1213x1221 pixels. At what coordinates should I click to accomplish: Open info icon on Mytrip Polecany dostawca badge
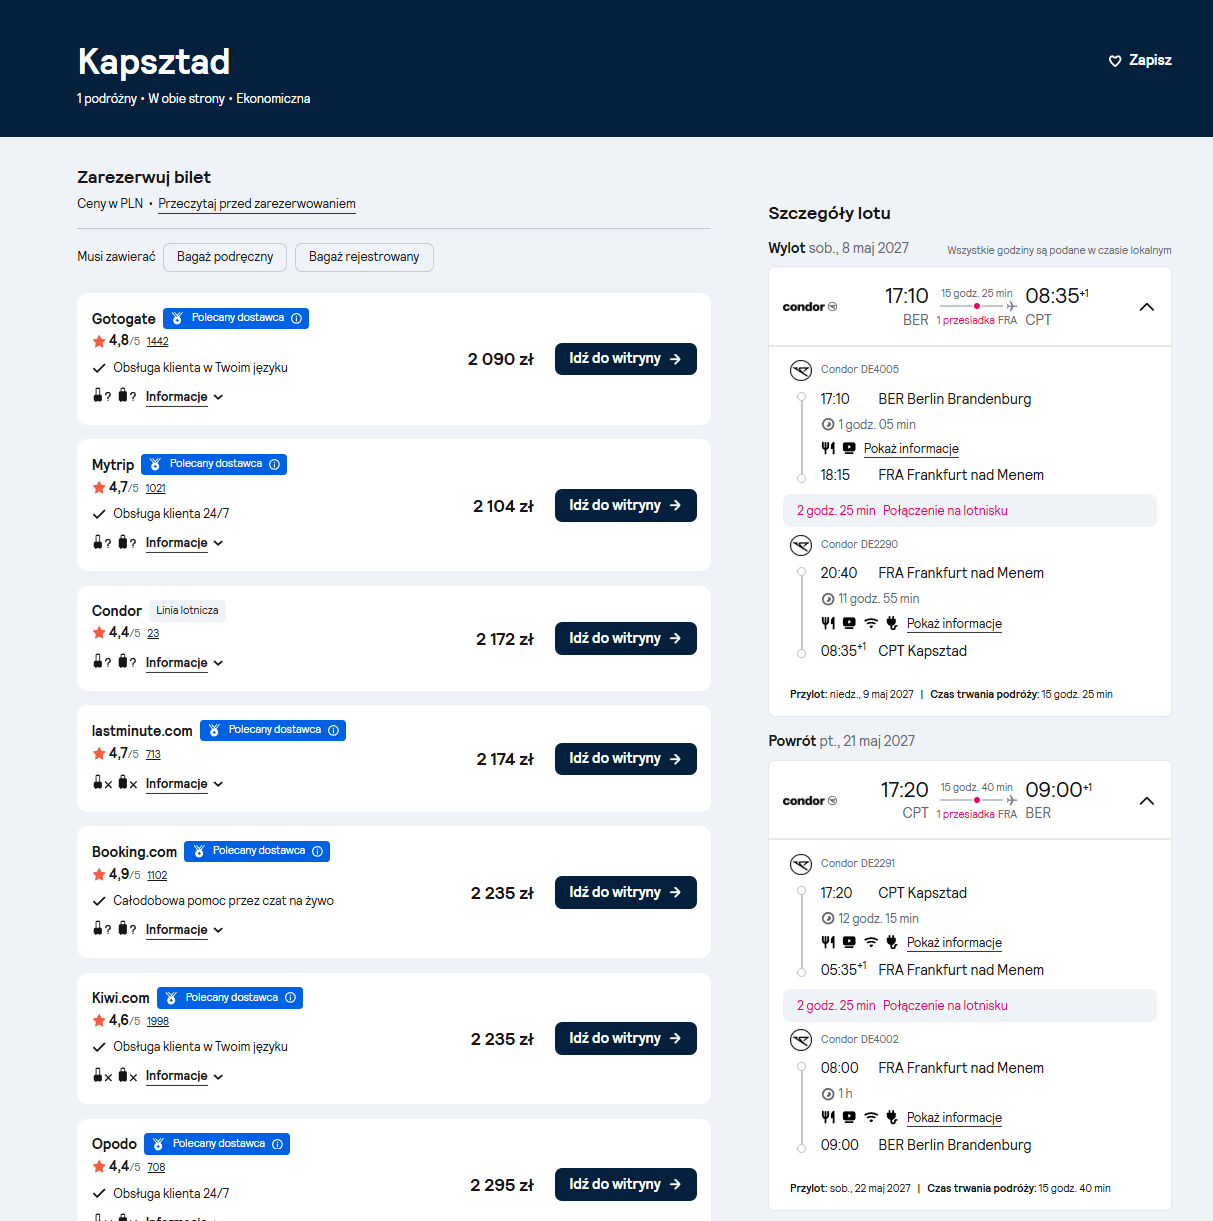[x=274, y=464]
